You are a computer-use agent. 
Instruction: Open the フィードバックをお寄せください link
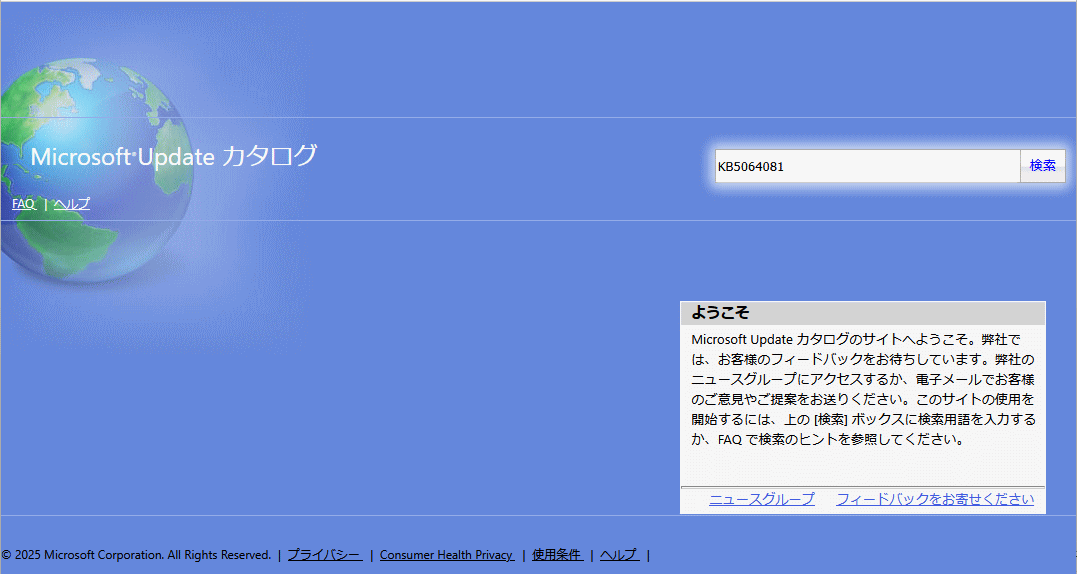click(934, 499)
